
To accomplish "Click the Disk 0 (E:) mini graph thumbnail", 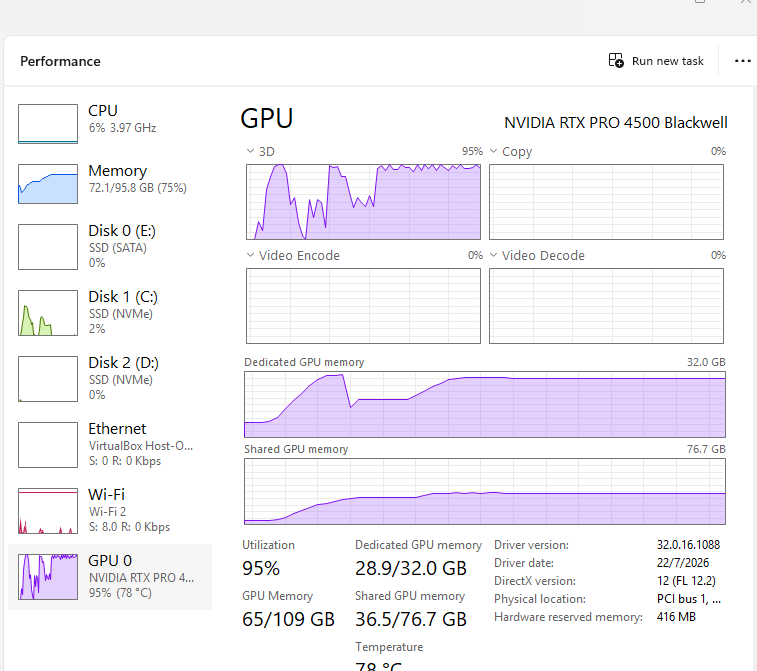I will [x=48, y=247].
